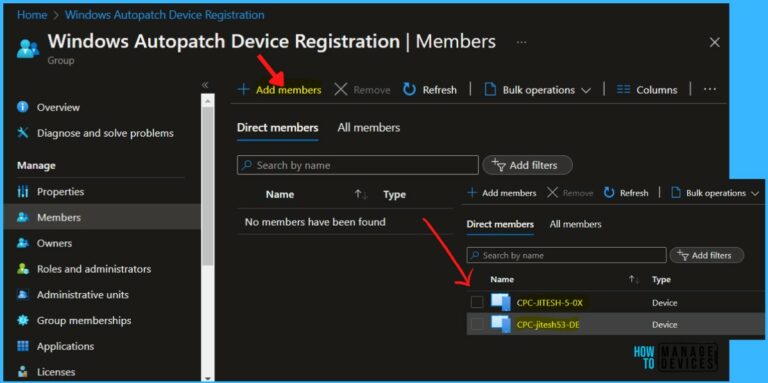
Task: Click Add filters in the inset panel
Action: pos(707,256)
